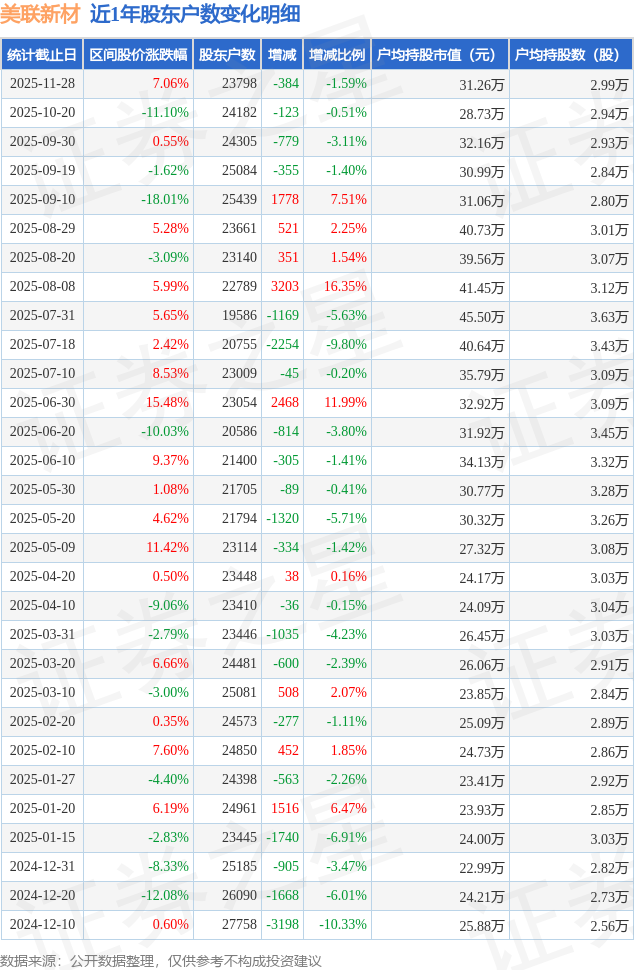Click the 户均持股市值（元） column header
The width and height of the screenshot is (634, 970).
click(x=440, y=55)
